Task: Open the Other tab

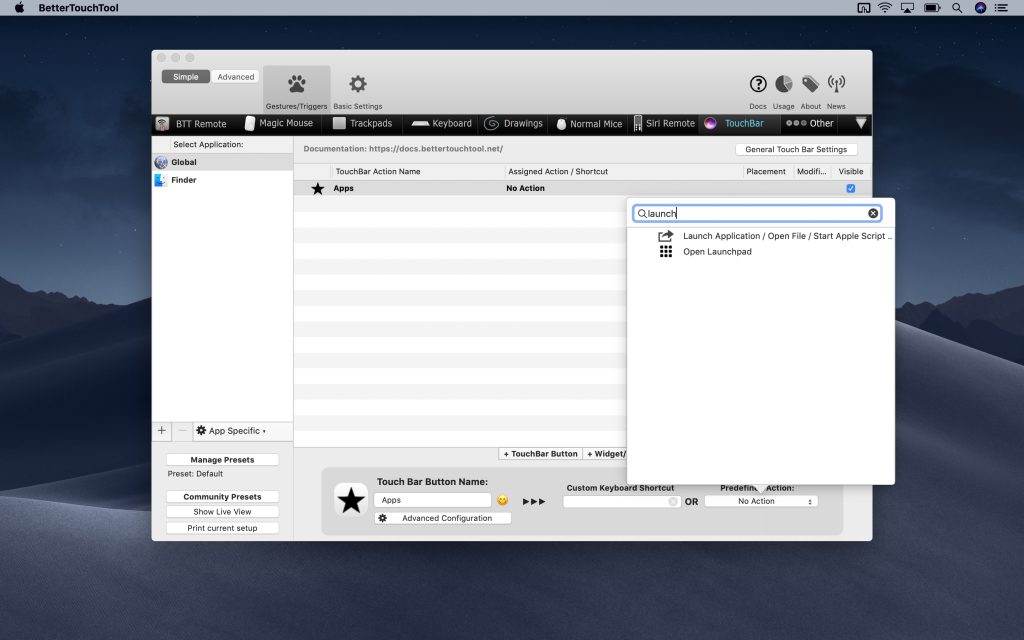Action: [810, 123]
